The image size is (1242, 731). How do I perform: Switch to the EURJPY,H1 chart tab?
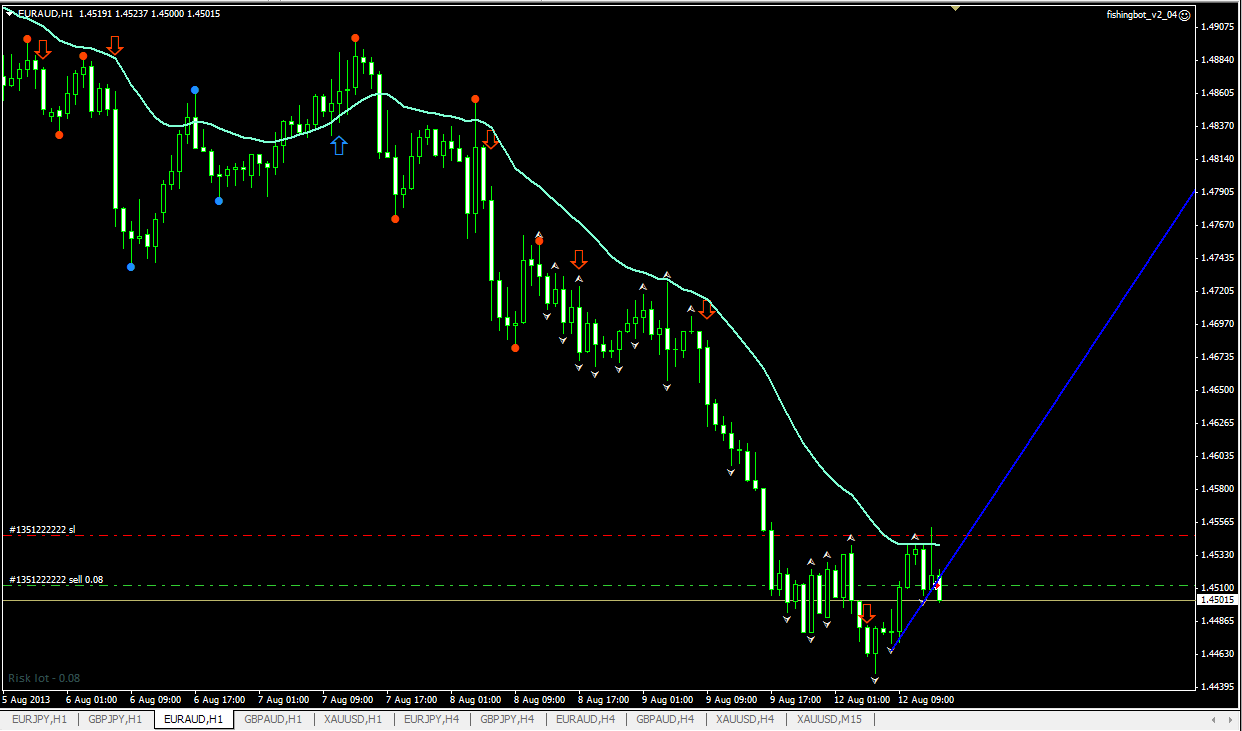pos(40,719)
